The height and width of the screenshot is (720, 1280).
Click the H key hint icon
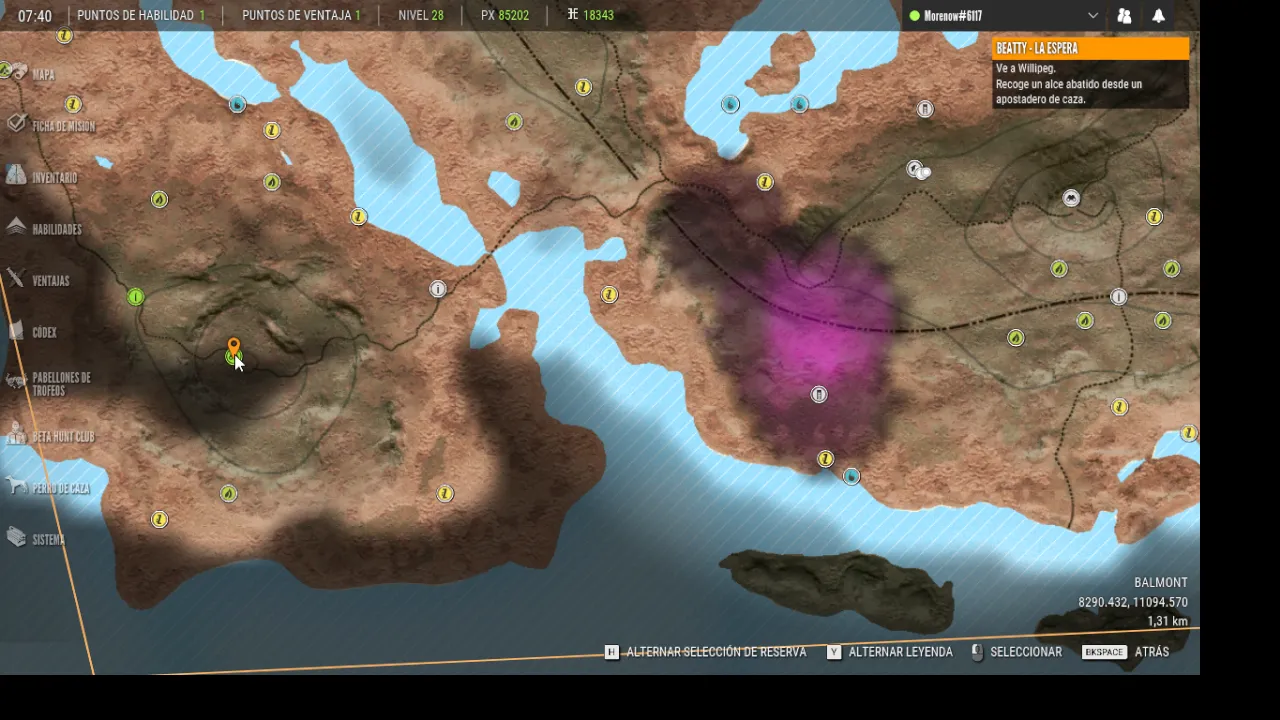(x=612, y=652)
